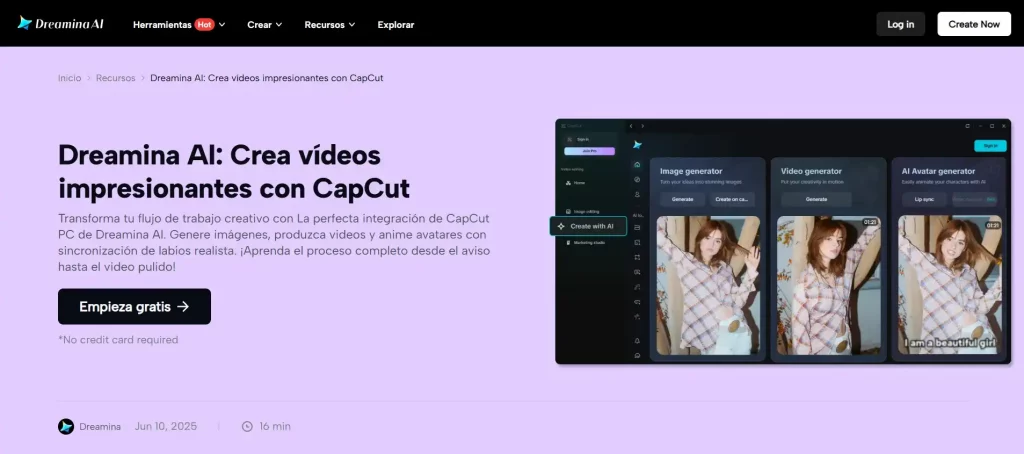The height and width of the screenshot is (454, 1024).
Task: Click the white Create Now button
Action: 973,24
